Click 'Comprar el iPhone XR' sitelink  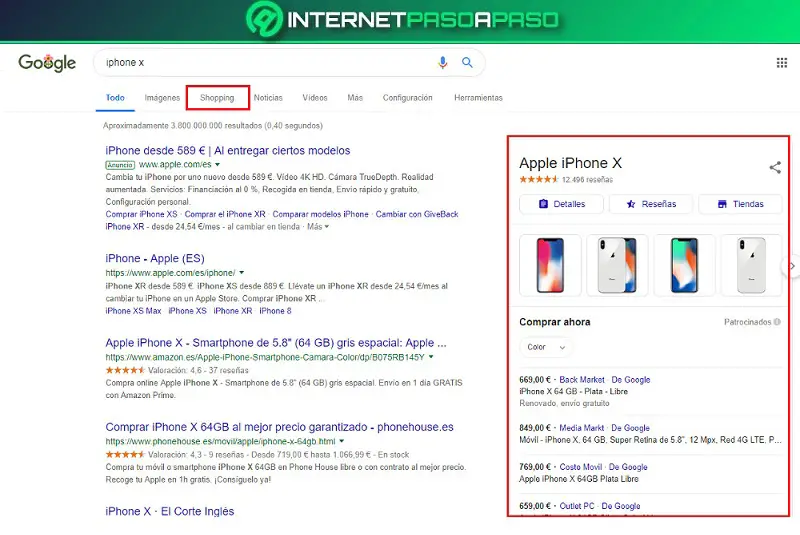[x=225, y=214]
